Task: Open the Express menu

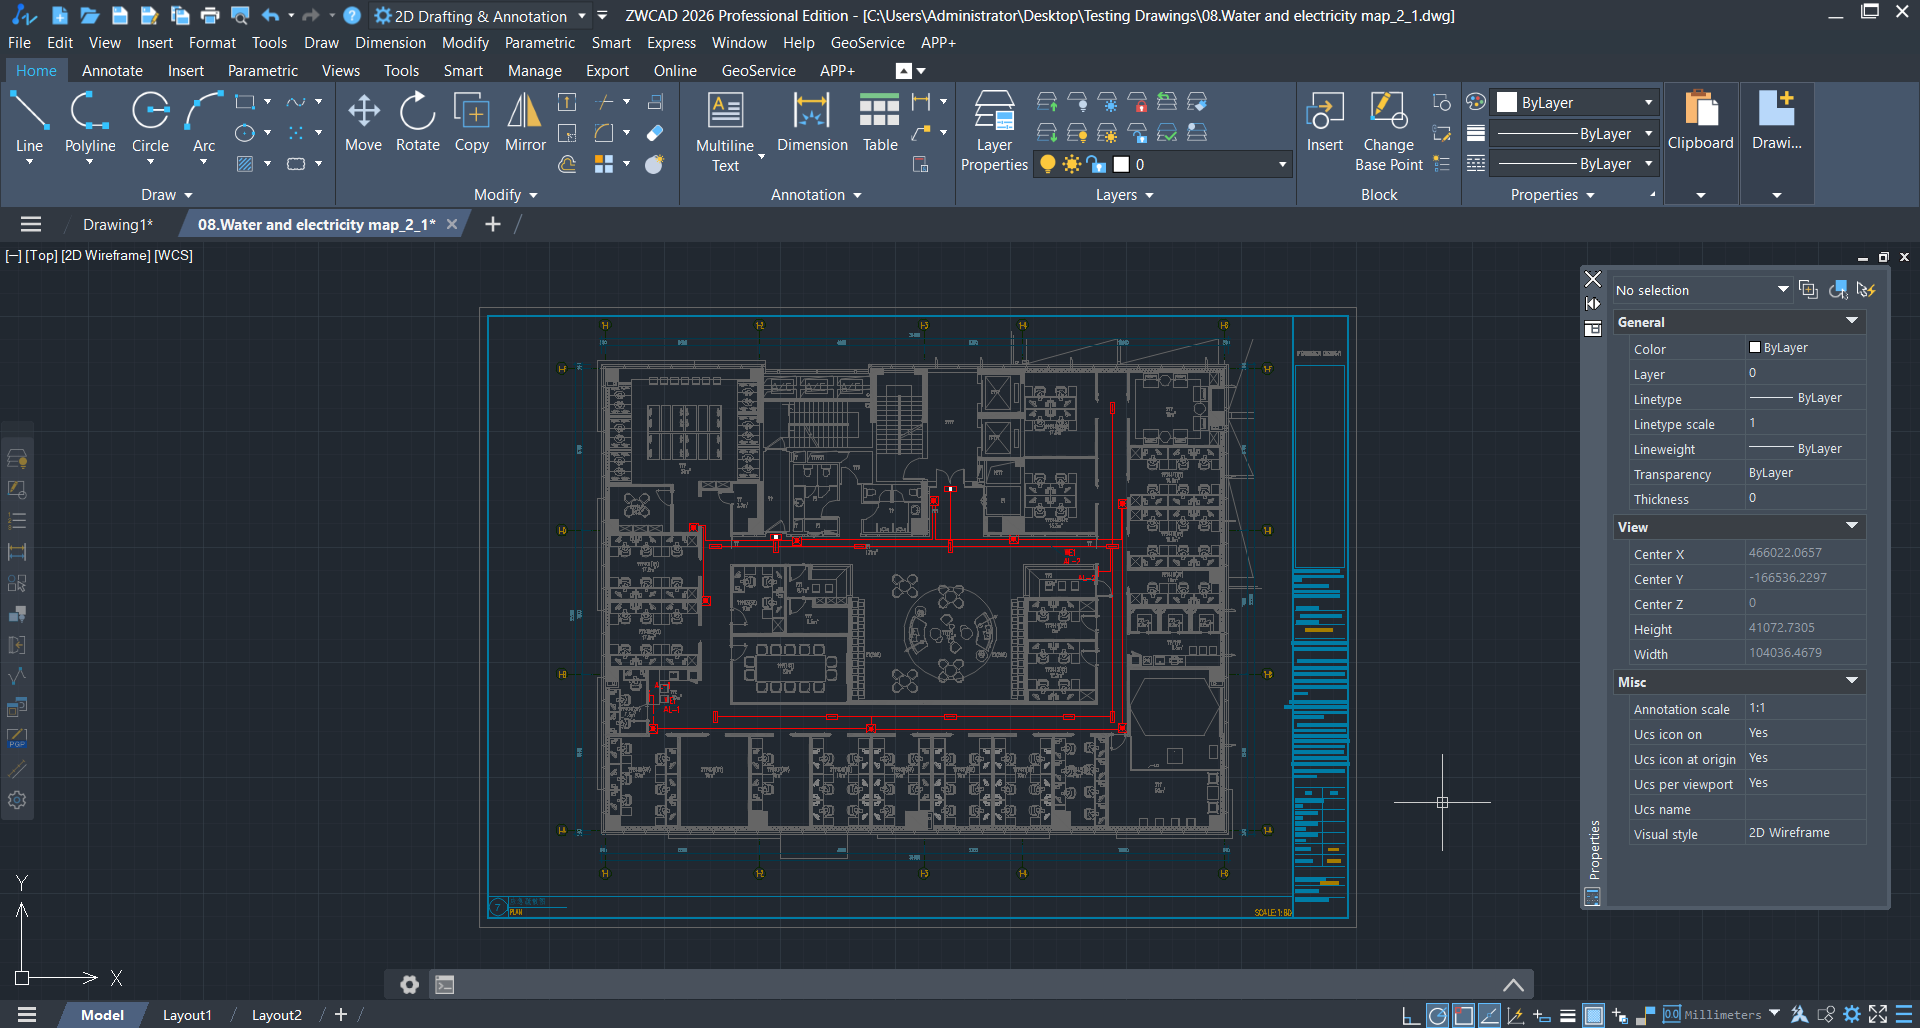Action: click(671, 43)
